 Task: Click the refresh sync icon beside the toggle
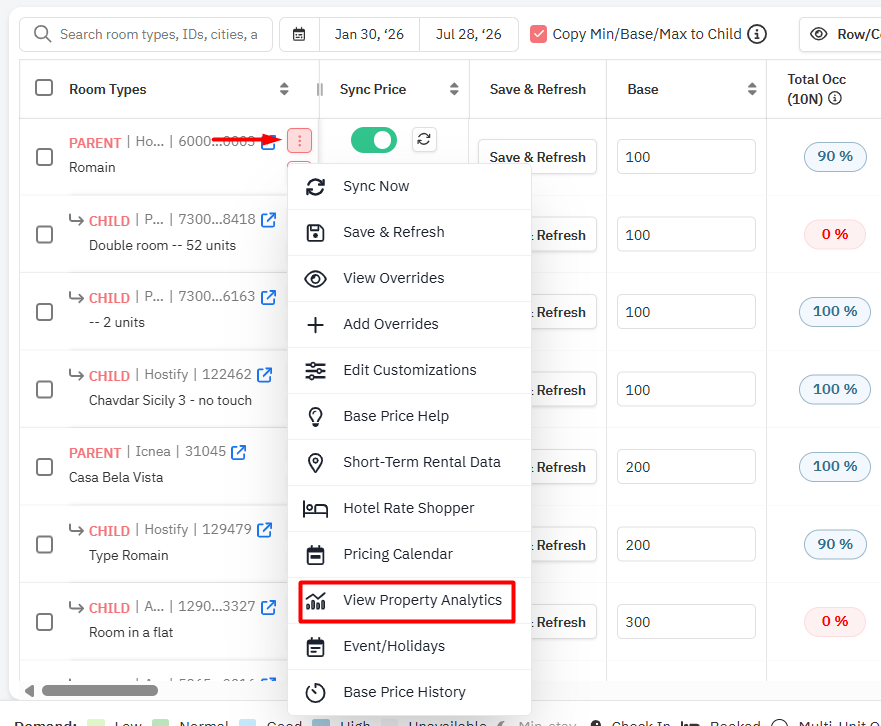pyautogui.click(x=424, y=140)
